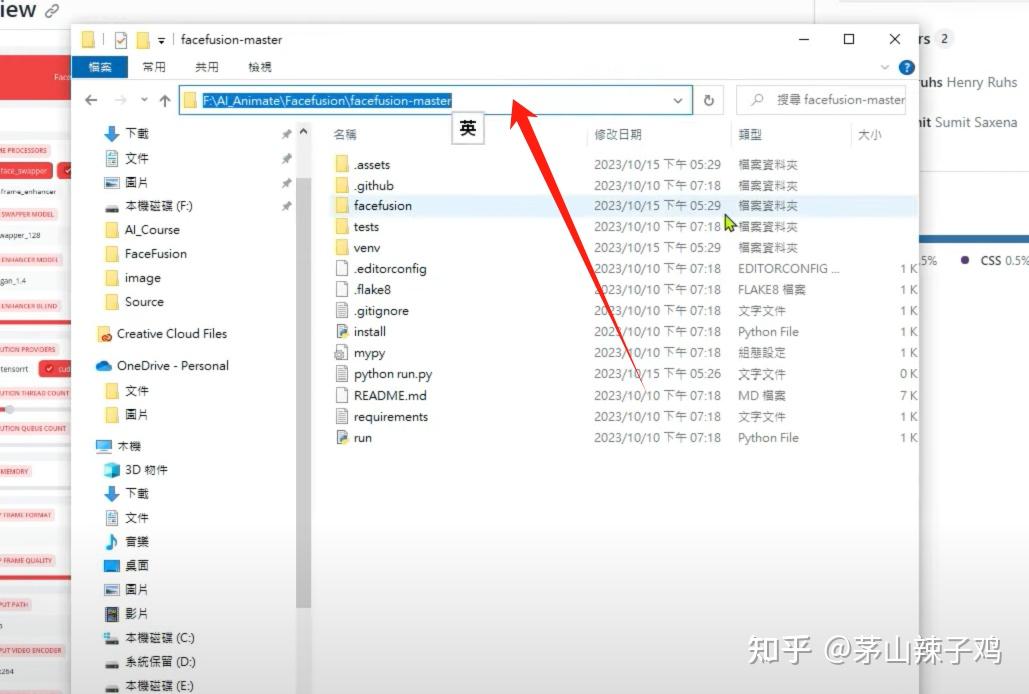Open the address bar history dropdown

(x=678, y=99)
